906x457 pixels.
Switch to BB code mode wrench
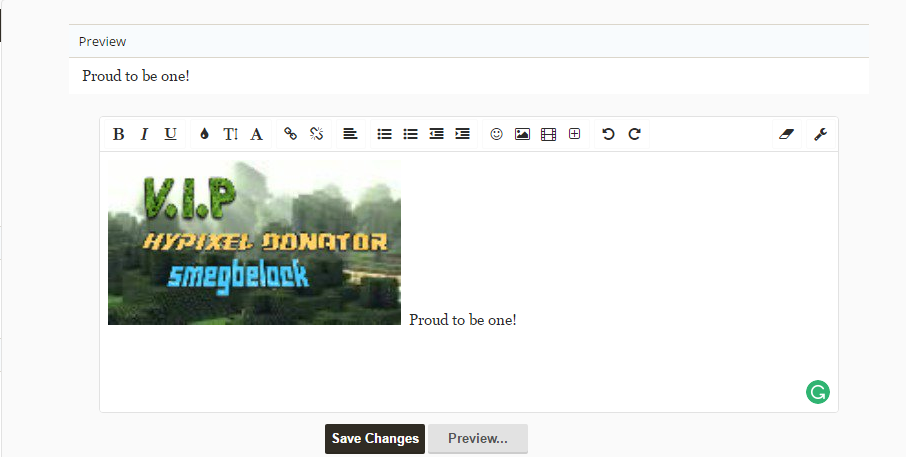tap(820, 134)
